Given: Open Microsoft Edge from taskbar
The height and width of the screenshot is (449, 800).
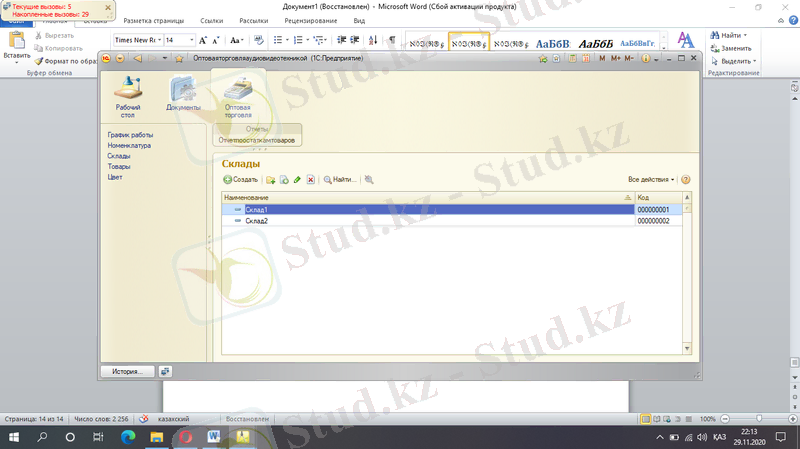Looking at the screenshot, I should [128, 437].
